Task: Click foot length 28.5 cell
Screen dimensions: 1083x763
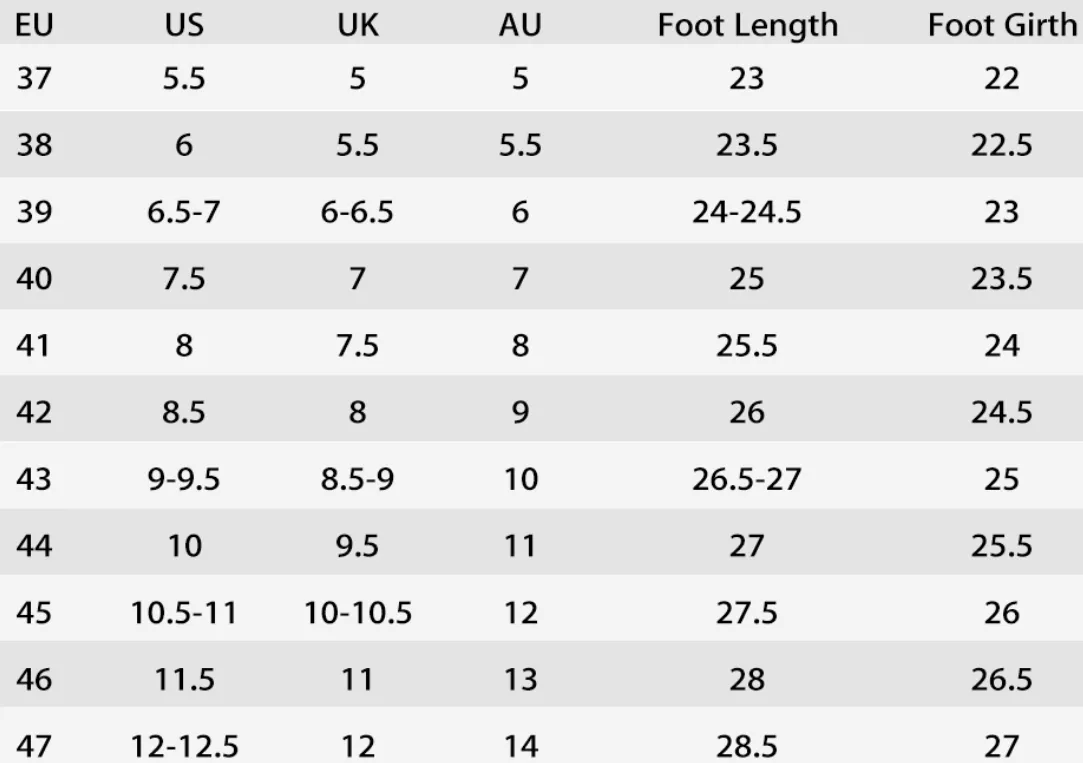Action: 747,746
